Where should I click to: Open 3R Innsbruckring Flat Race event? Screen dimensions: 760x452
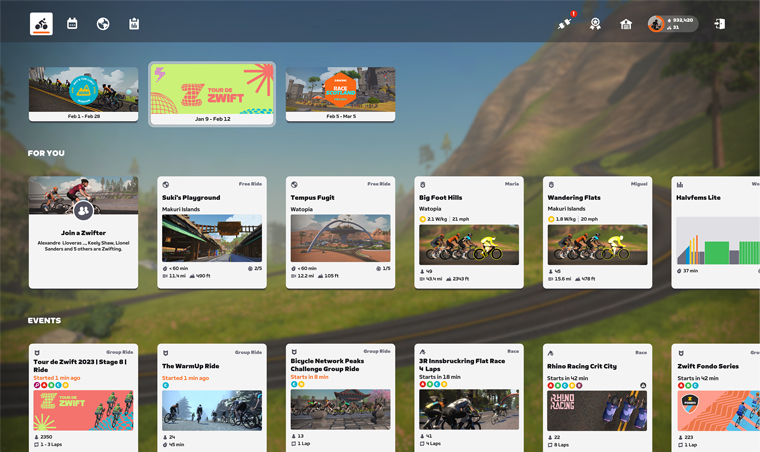pyautogui.click(x=469, y=398)
